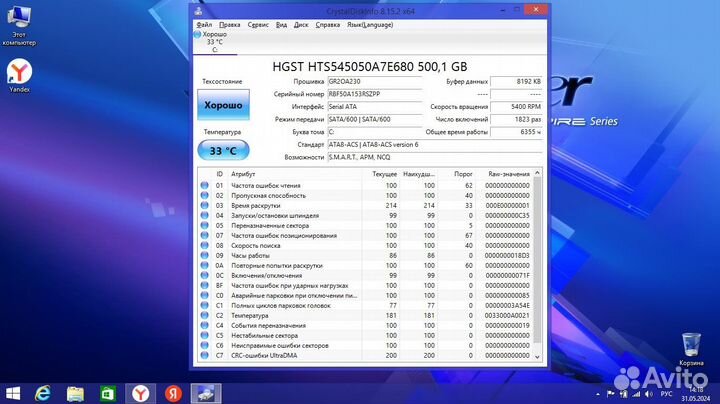Click the 33 °C temperature button
This screenshot has width=720, height=404.
[223, 151]
